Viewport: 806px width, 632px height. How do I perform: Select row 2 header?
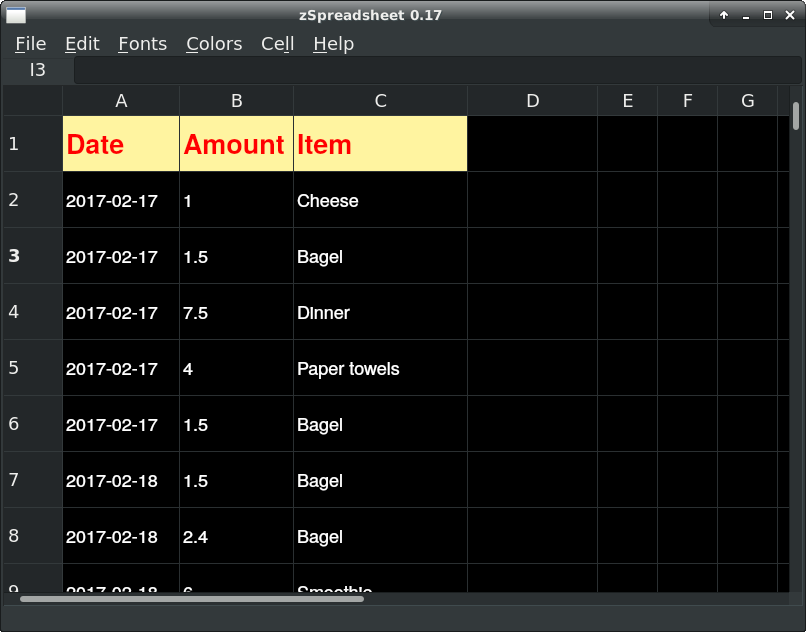pyautogui.click(x=33, y=200)
